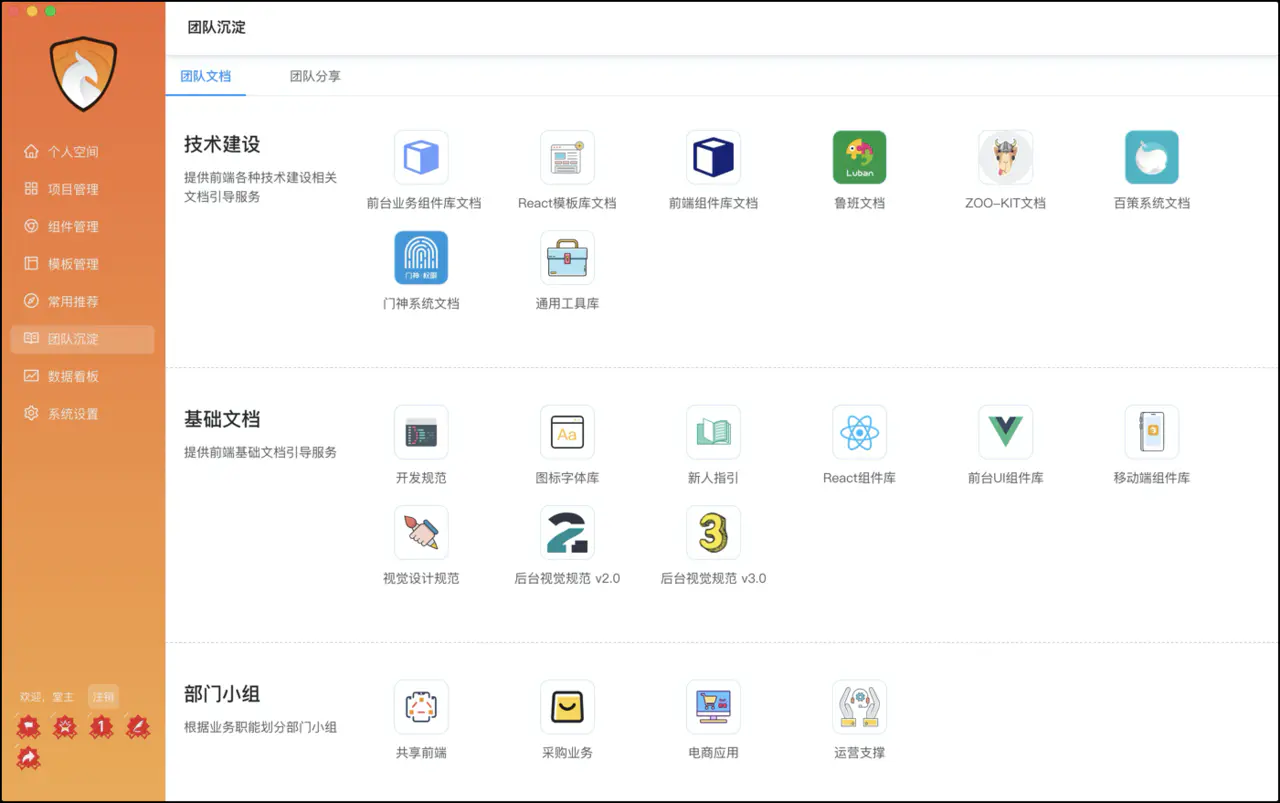Open the 前台业务组件库文档 cube icon
This screenshot has height=803, width=1280.
pos(421,157)
